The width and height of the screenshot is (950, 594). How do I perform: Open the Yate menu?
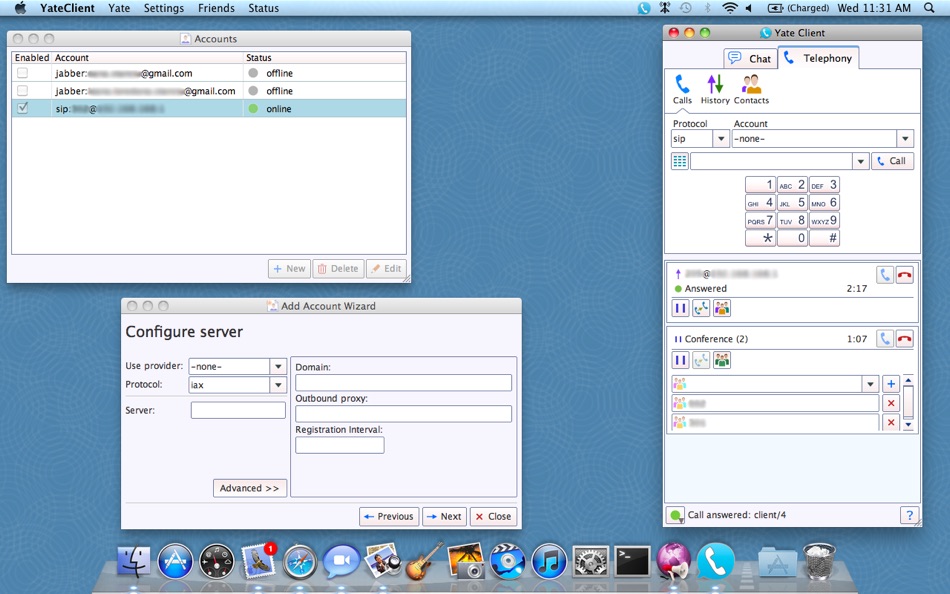pyautogui.click(x=119, y=8)
